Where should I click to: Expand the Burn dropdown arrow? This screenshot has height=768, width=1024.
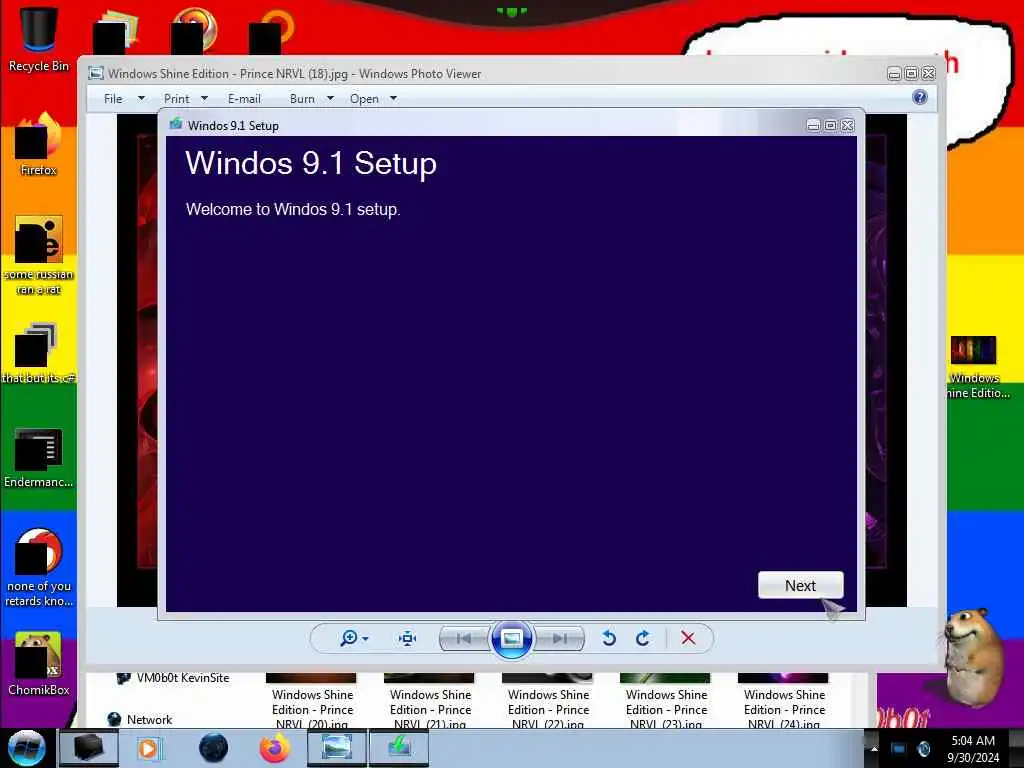[330, 99]
